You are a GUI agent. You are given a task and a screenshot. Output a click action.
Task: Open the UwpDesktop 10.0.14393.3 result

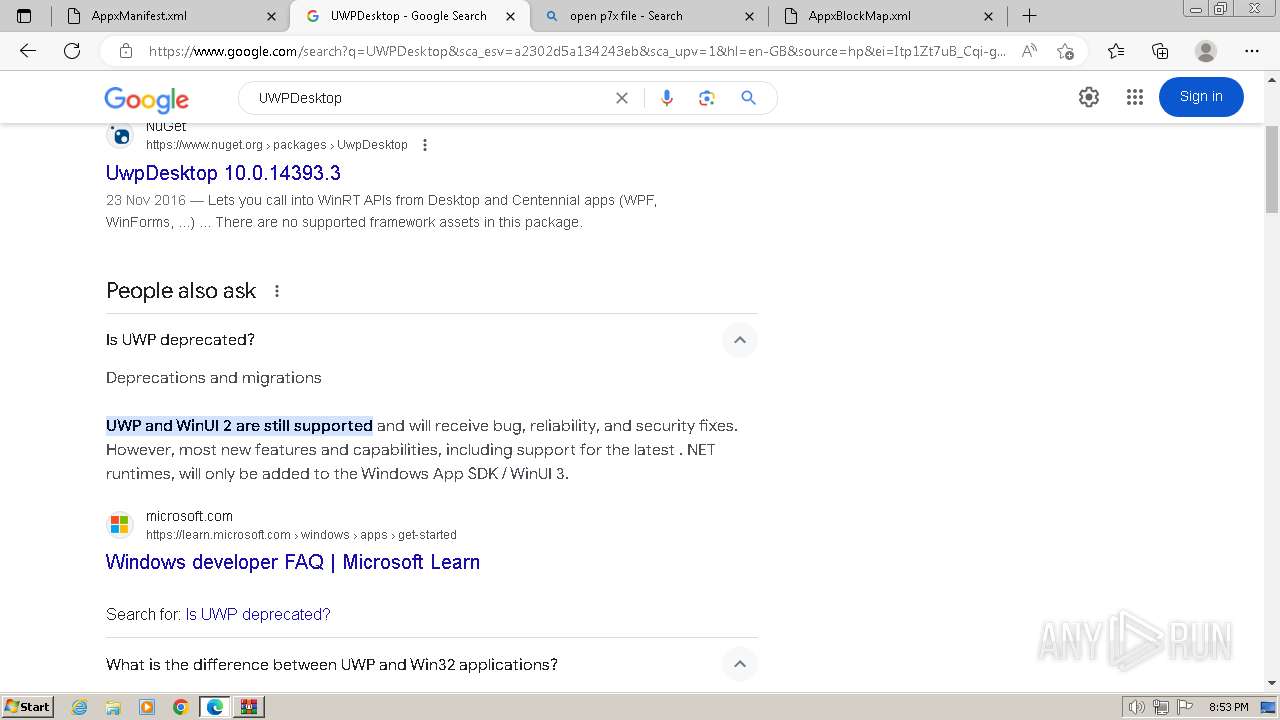point(223,173)
